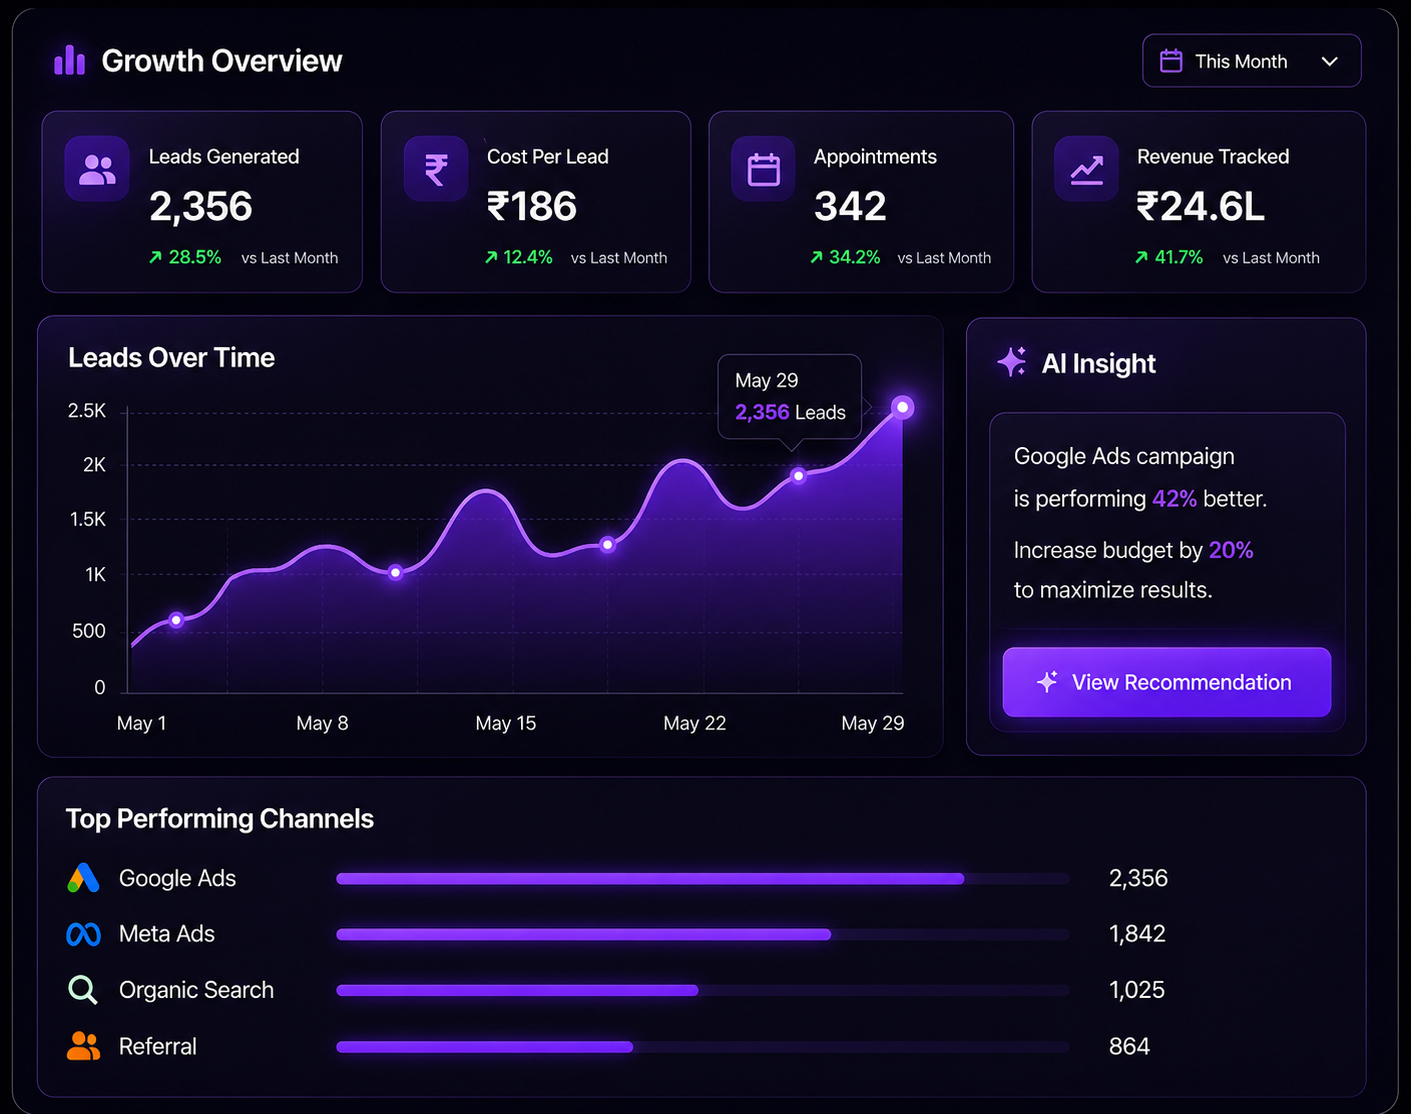Click the "May 15" x-axis label
Screen dimensions: 1411x1114
506,723
